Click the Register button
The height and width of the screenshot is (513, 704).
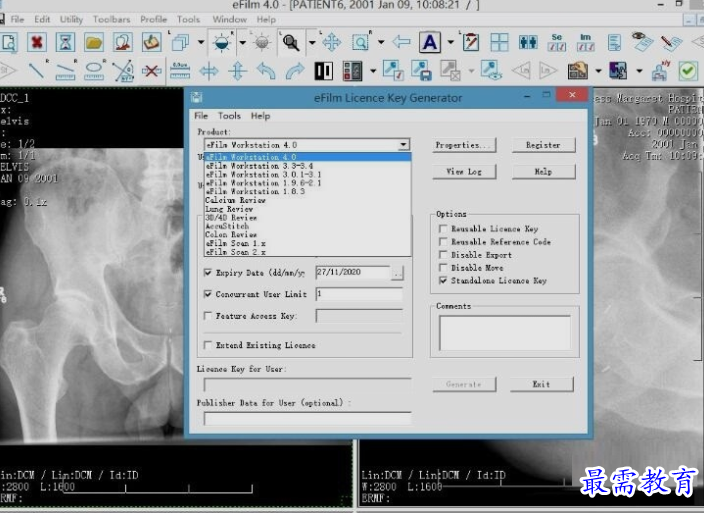tap(543, 145)
